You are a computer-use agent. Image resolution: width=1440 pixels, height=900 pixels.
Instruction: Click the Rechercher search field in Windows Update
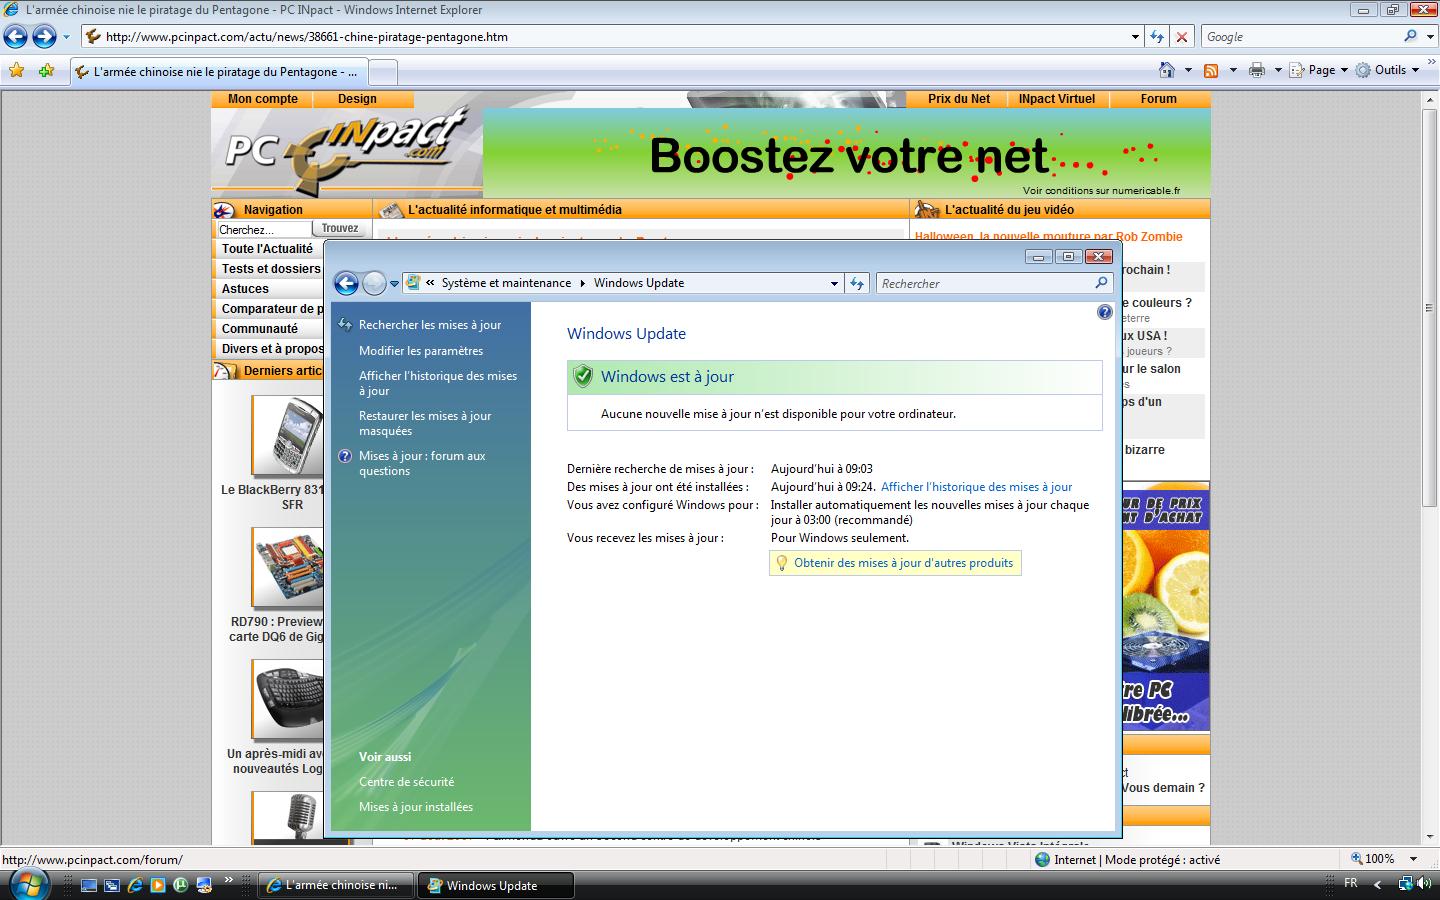[985, 284]
